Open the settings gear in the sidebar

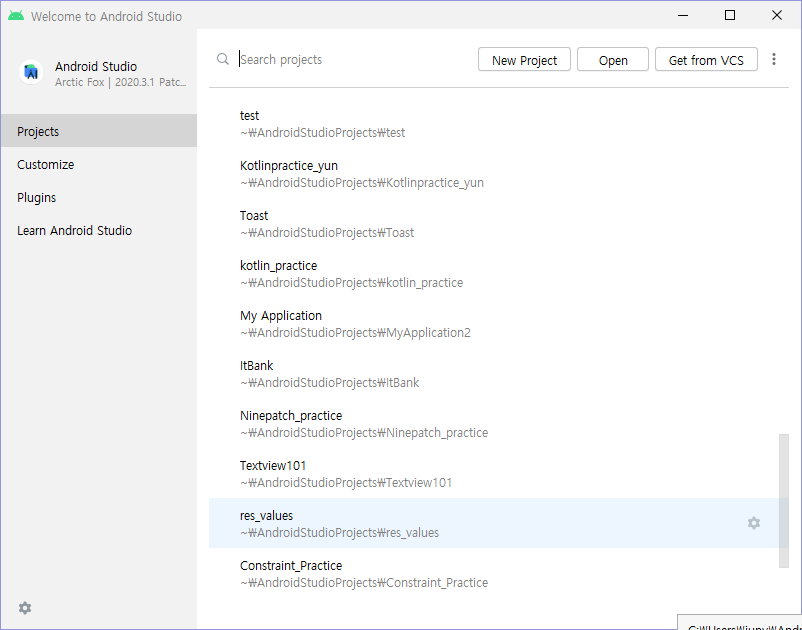(x=25, y=608)
